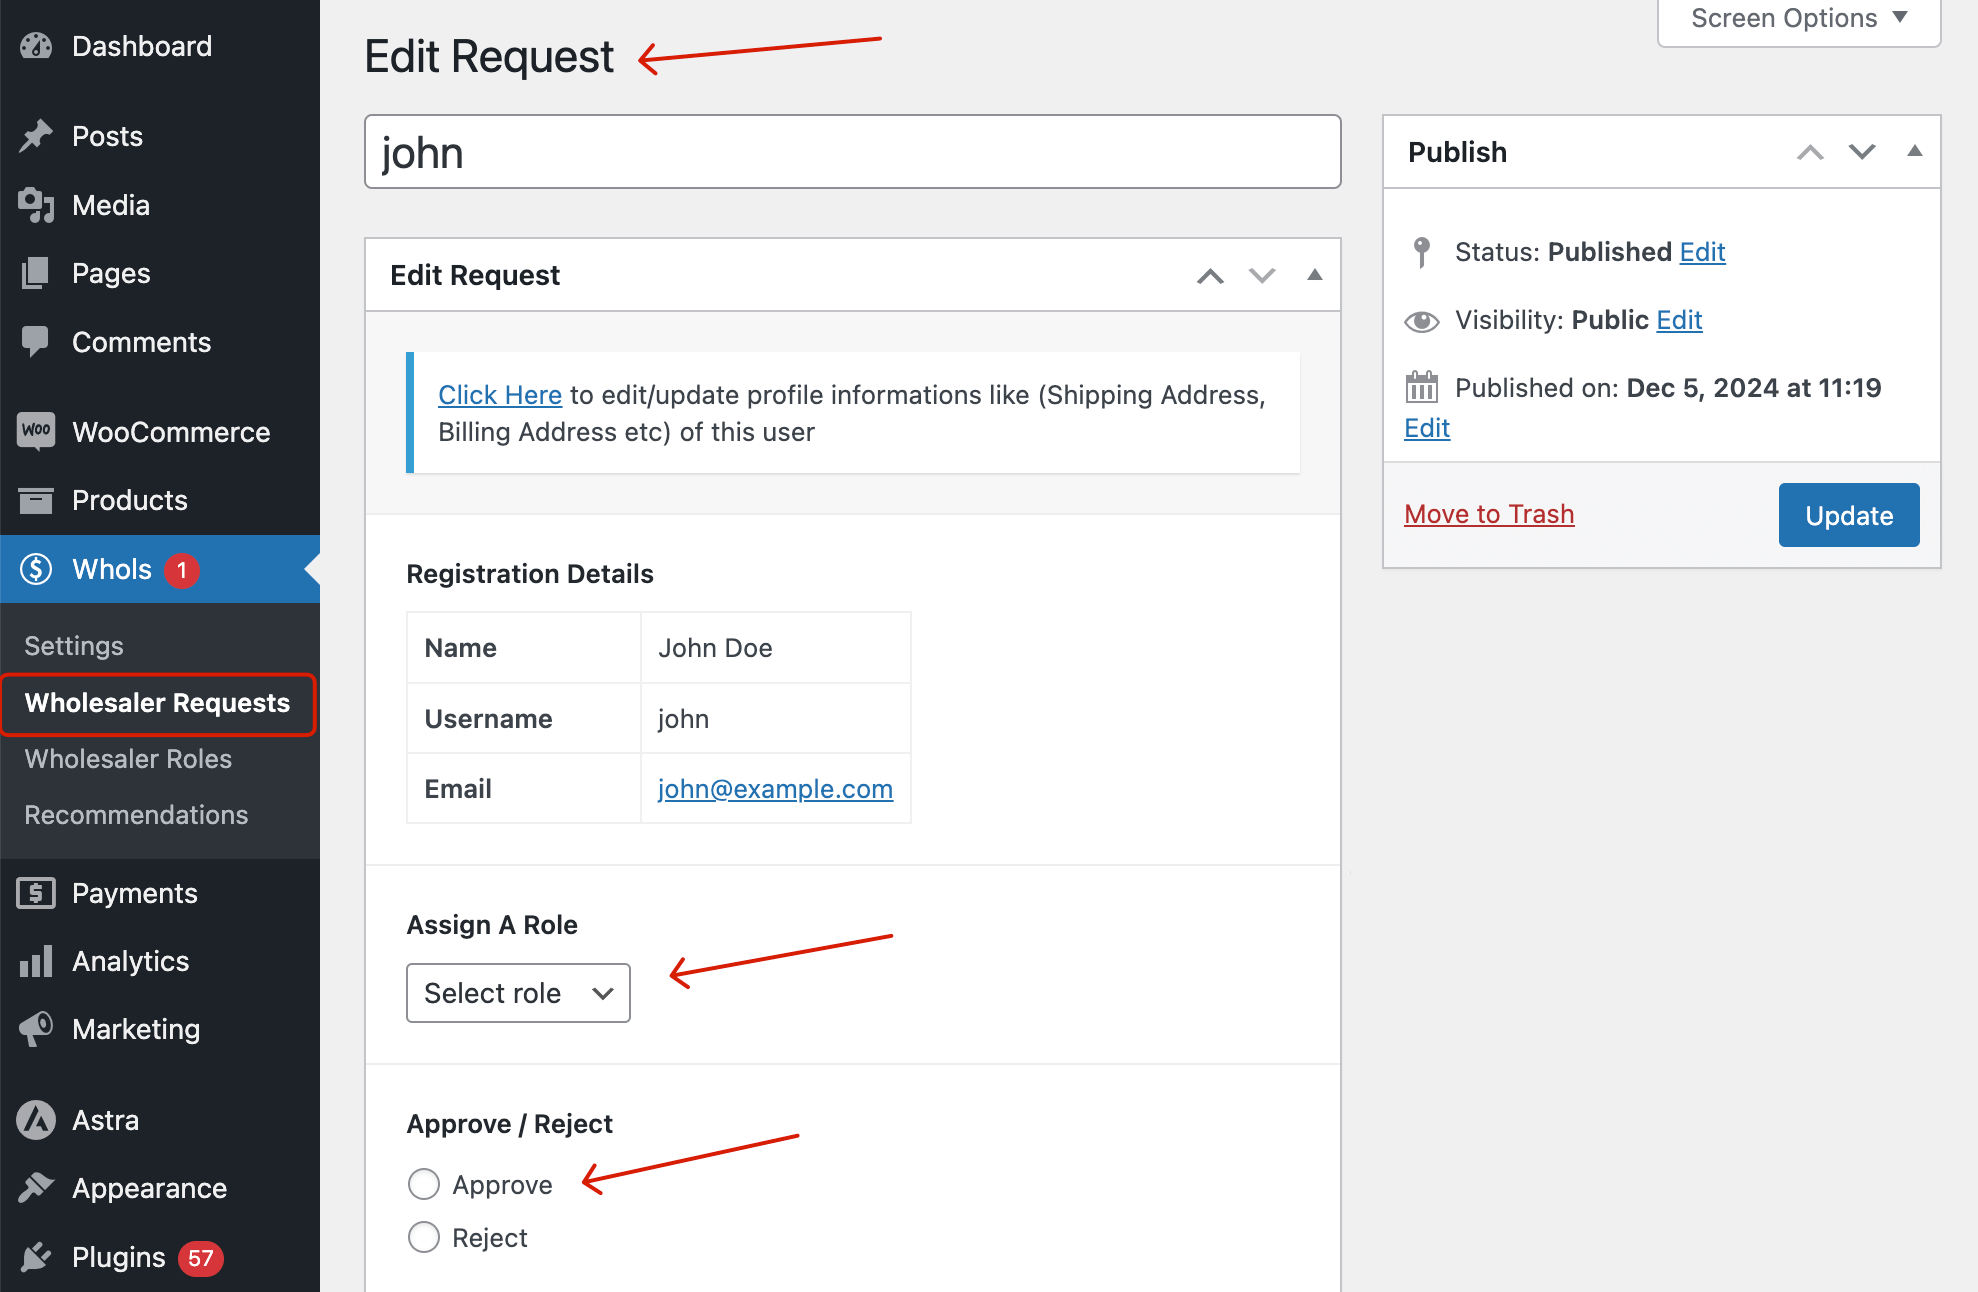The image size is (1978, 1292).
Task: Open Recommendations submenu
Action: click(x=136, y=815)
